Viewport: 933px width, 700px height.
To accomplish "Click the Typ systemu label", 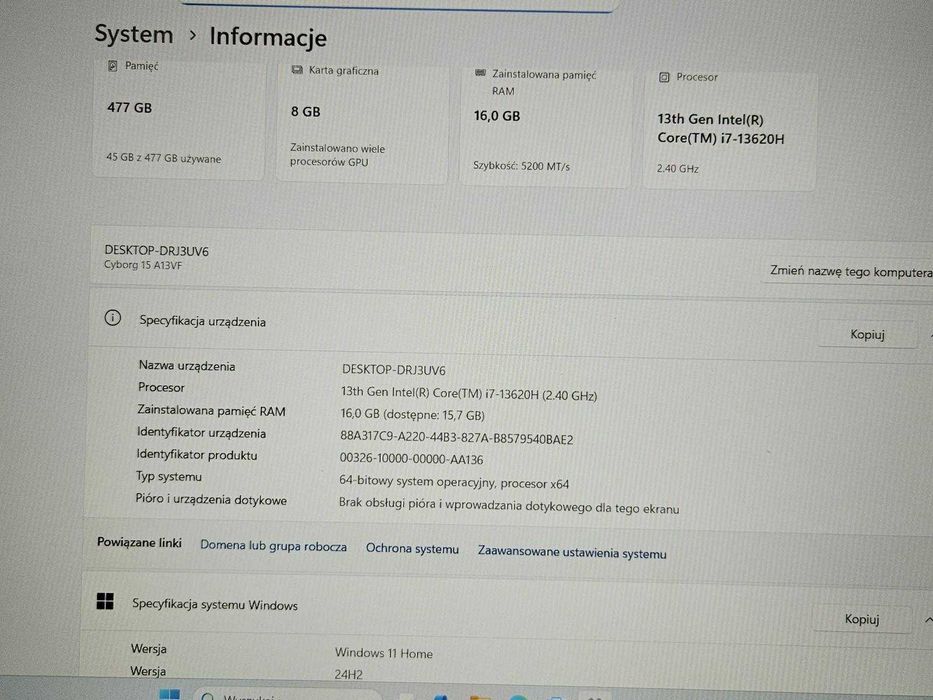I will [x=169, y=476].
